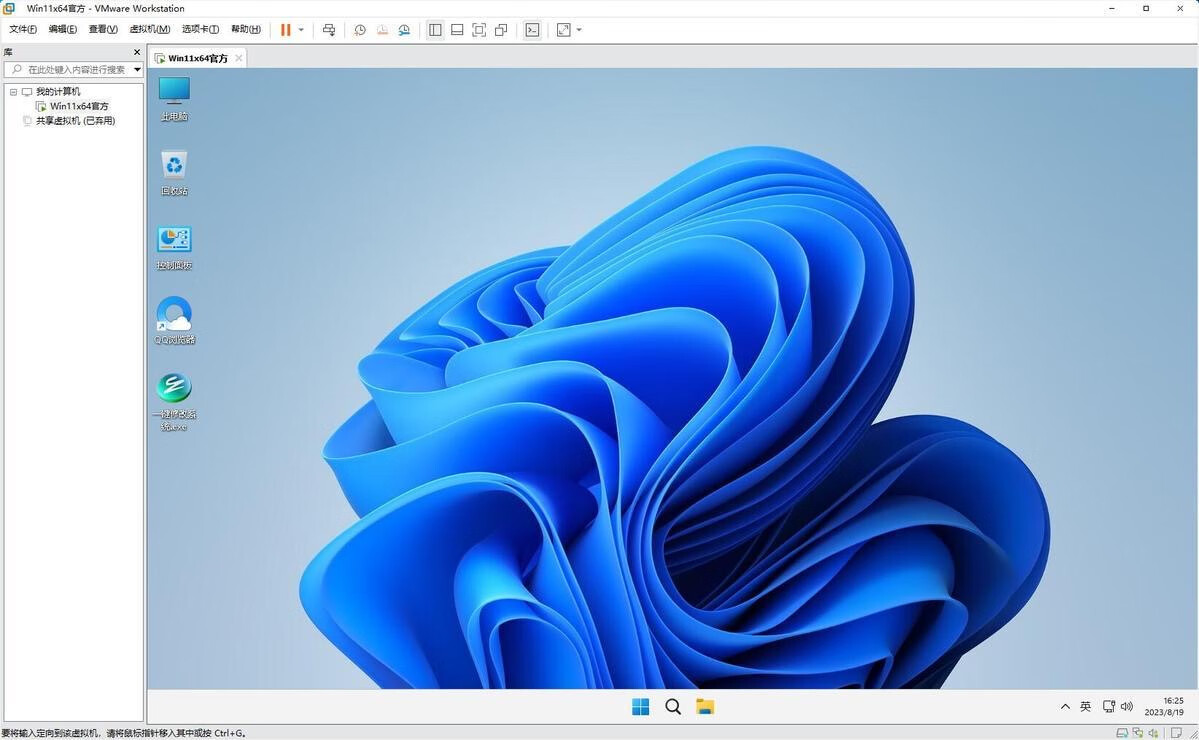Collapse the 我的计算机 tree node
The height and width of the screenshot is (740, 1199).
click(x=14, y=92)
